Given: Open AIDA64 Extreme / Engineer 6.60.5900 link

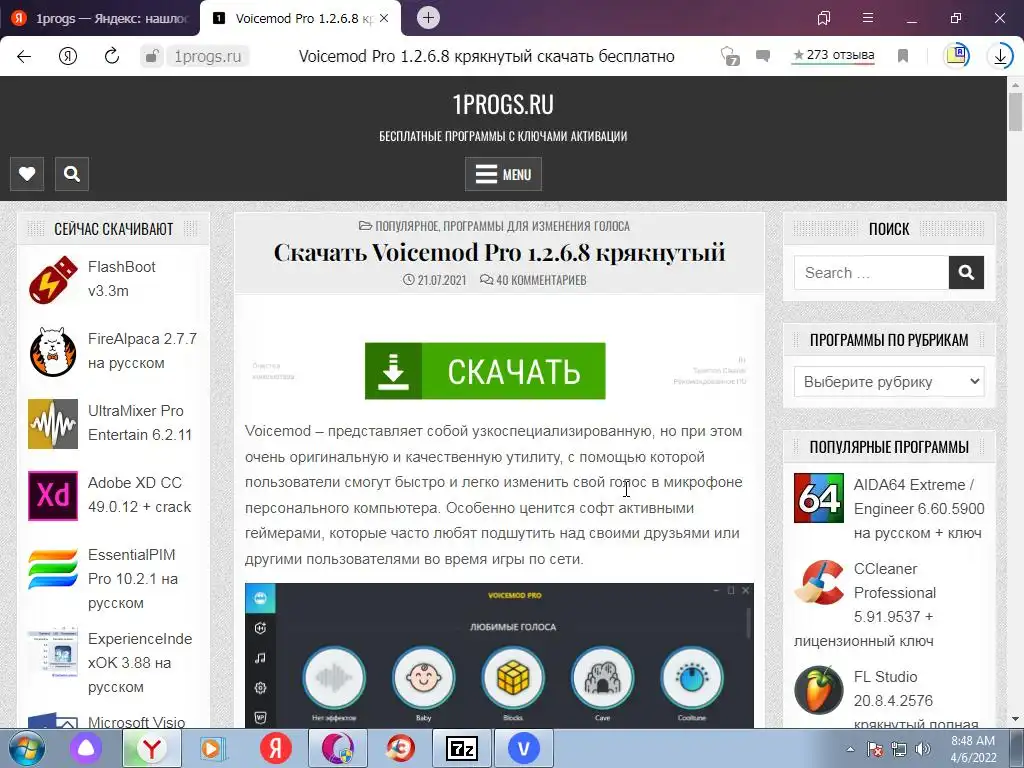Looking at the screenshot, I should (919, 509).
